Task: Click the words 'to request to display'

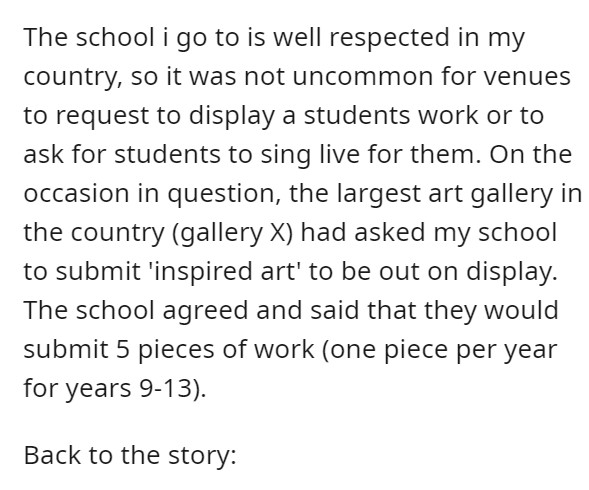Action: [149, 115]
